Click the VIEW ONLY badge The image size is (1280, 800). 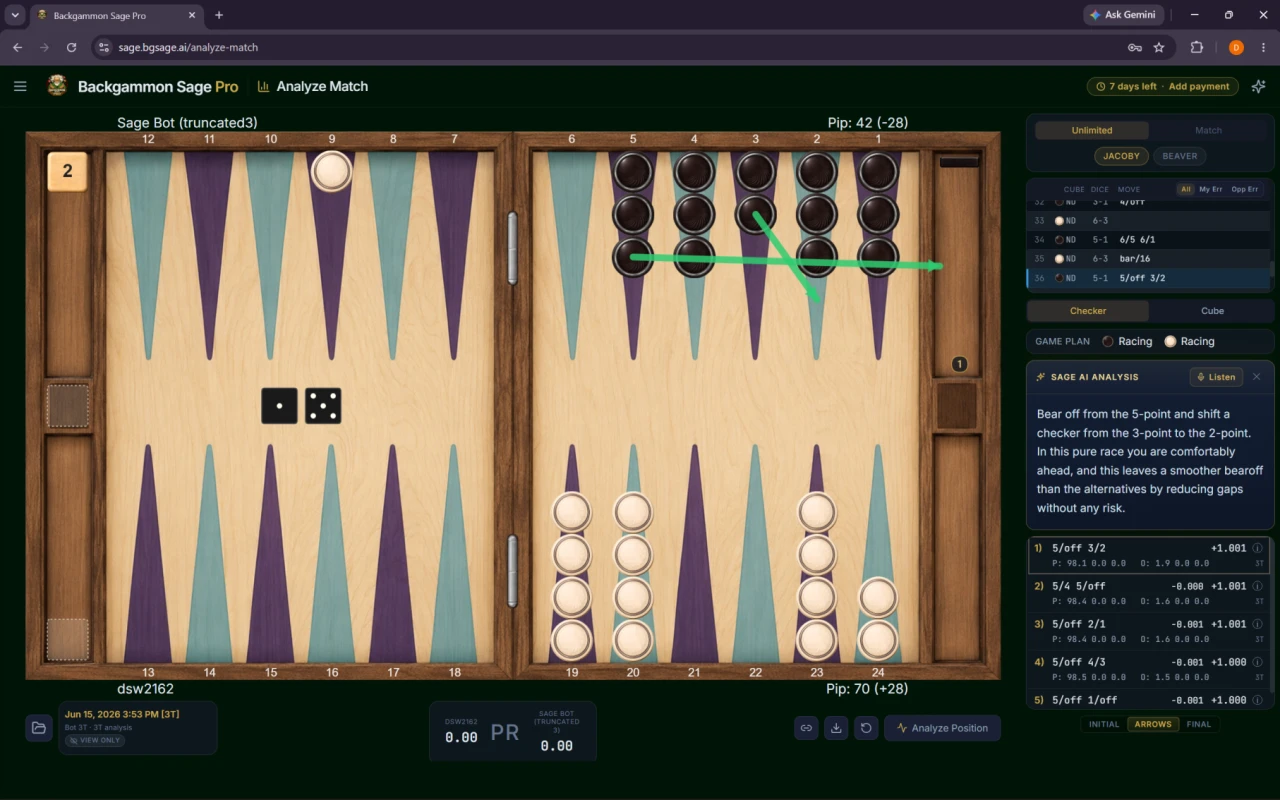tap(95, 740)
